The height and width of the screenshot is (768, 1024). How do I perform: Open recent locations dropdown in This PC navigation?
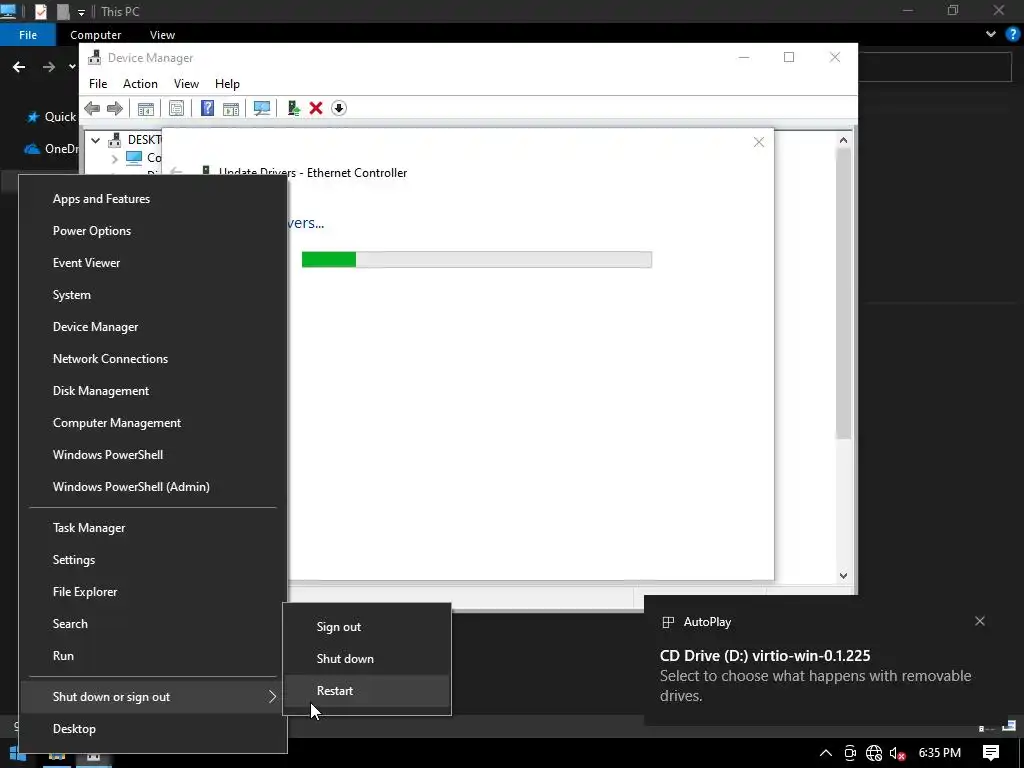click(72, 67)
